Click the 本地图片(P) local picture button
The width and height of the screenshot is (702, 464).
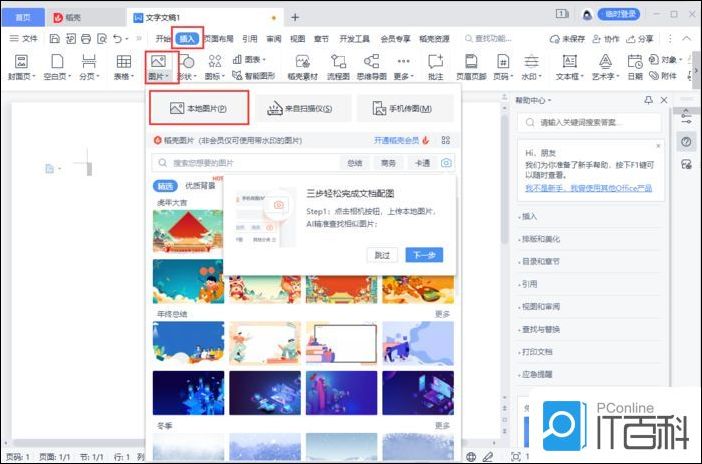[199, 108]
